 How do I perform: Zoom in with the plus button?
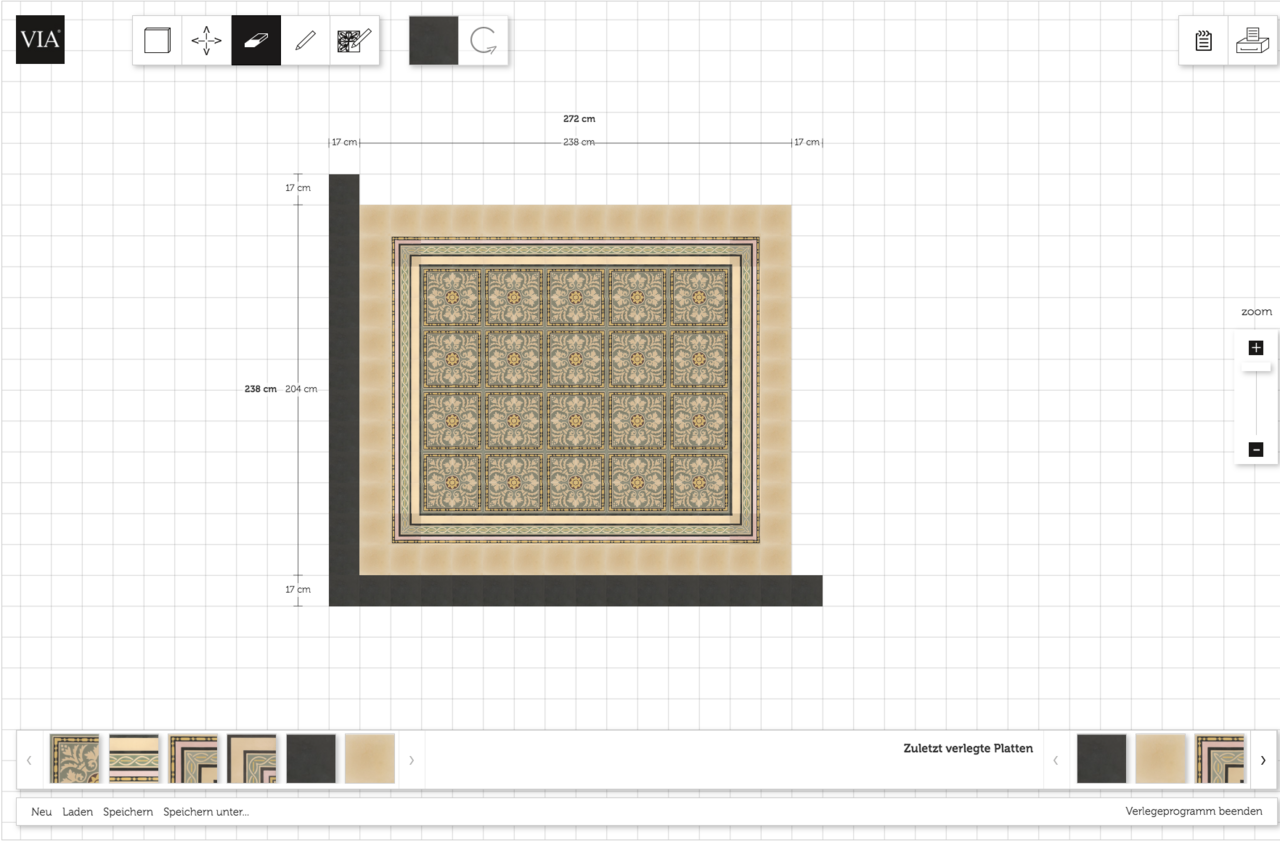click(1255, 347)
